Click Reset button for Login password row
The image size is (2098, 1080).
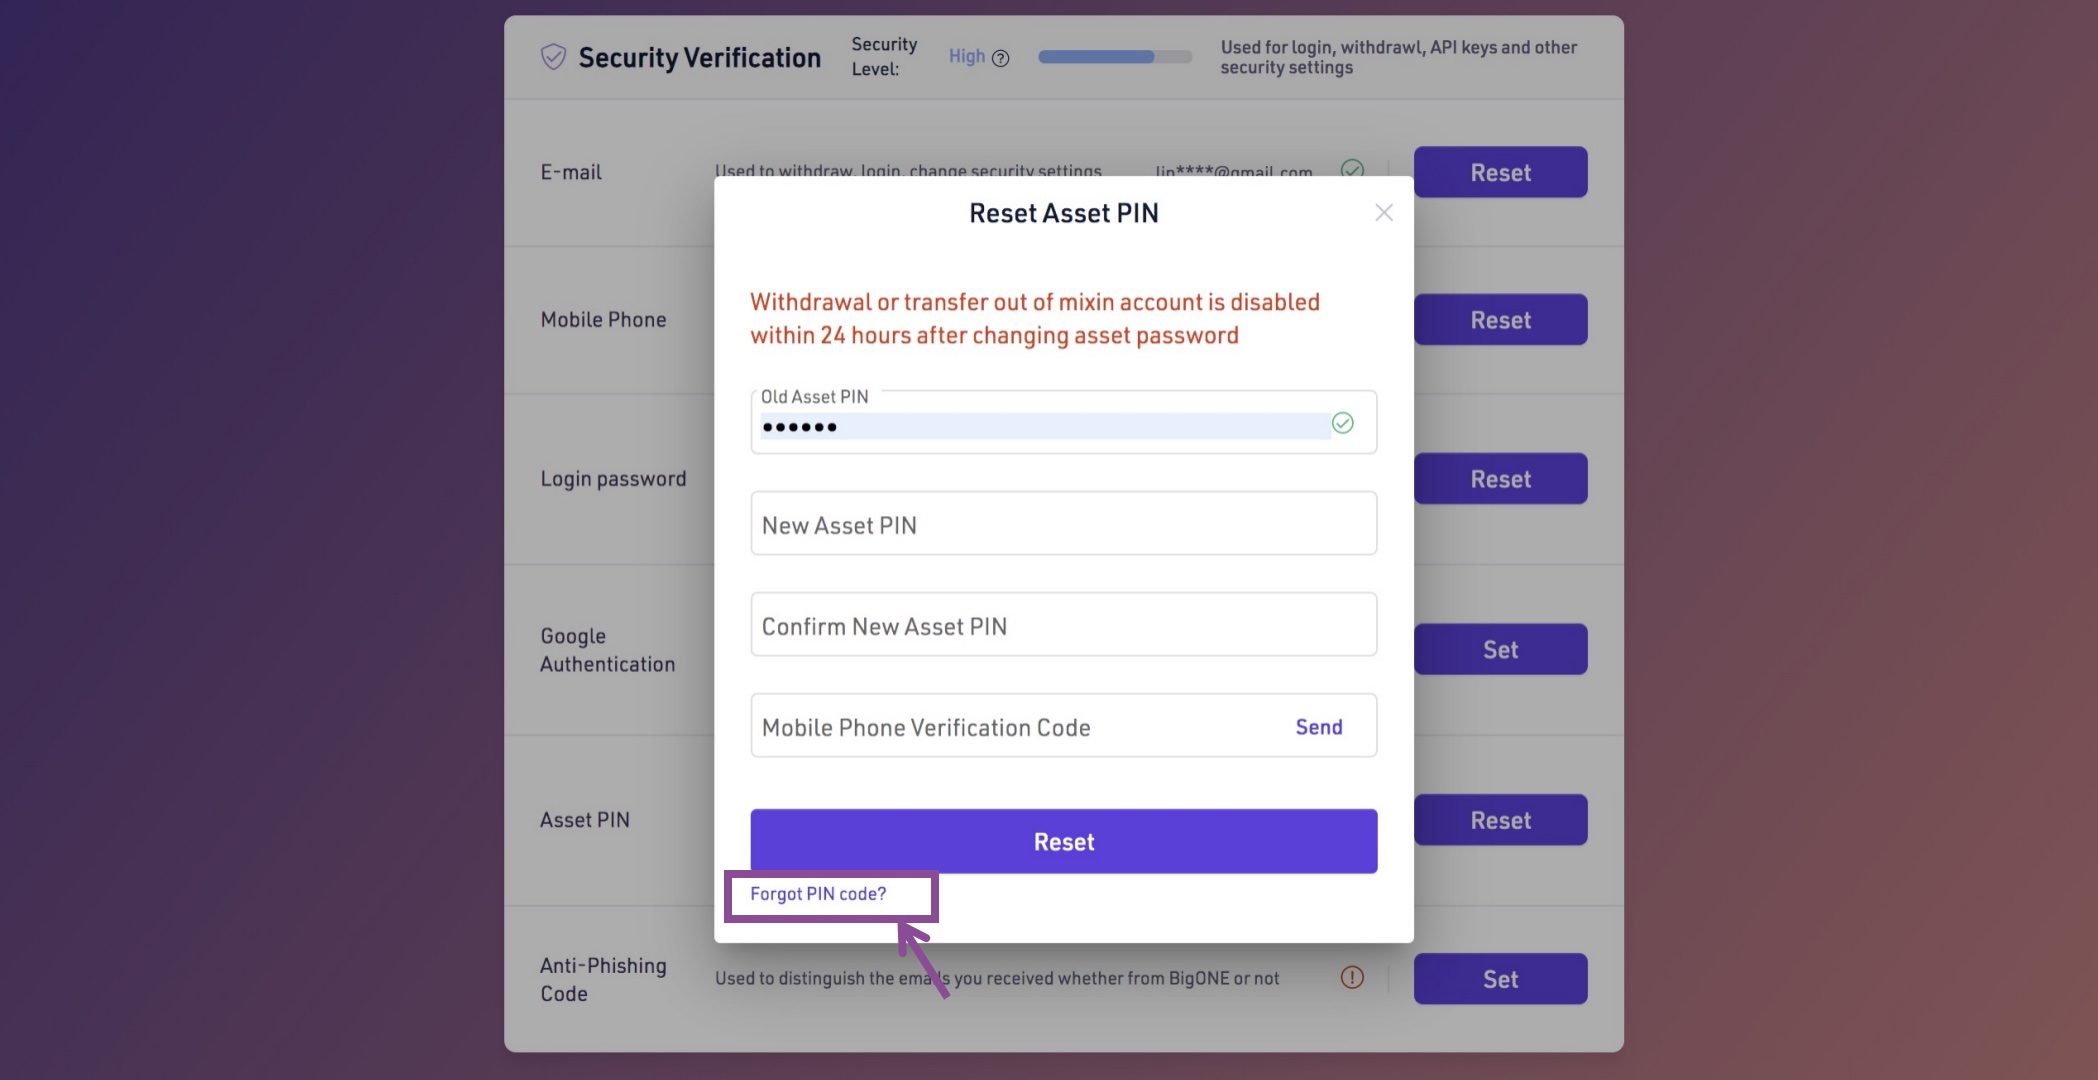click(x=1499, y=479)
